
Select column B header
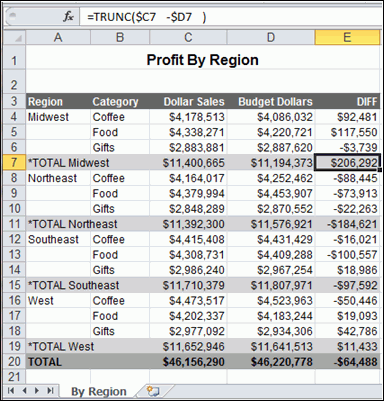120,37
